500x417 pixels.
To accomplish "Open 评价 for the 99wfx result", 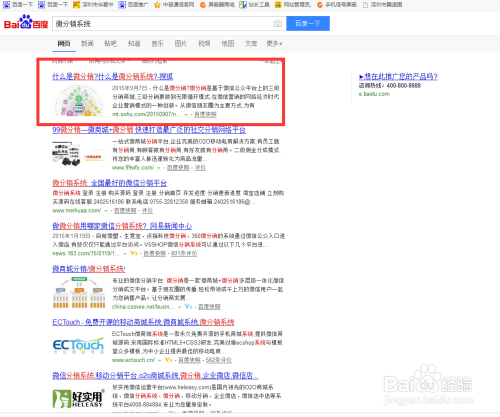I will [x=200, y=168].
